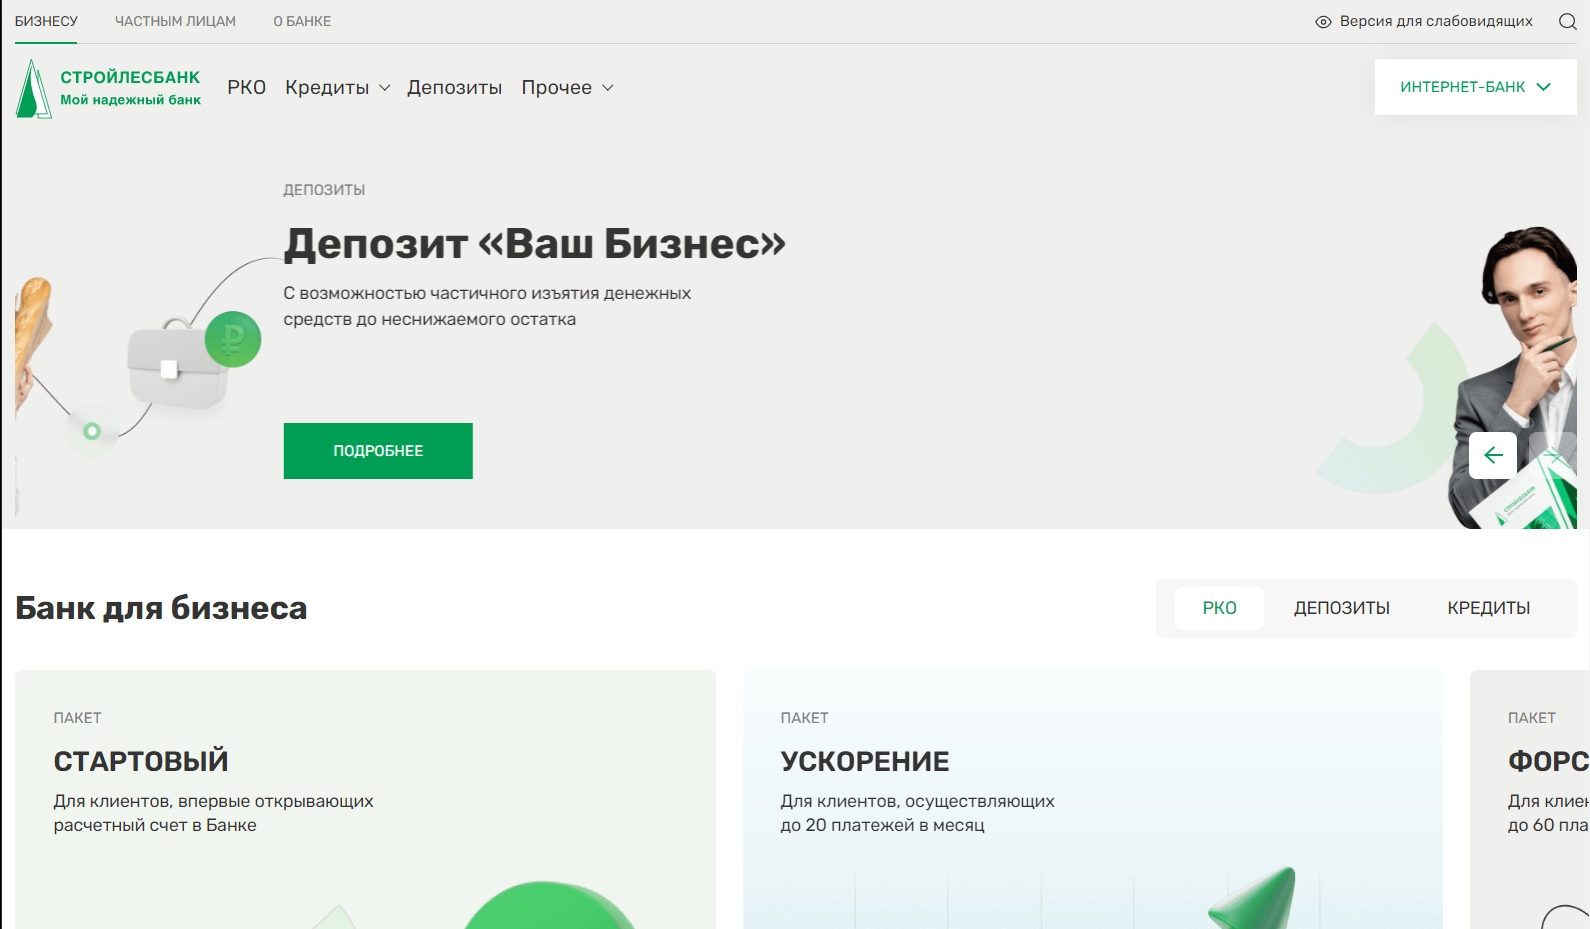Select the КРЕДИТЫ tab in Банк для бизнеса

1488,608
